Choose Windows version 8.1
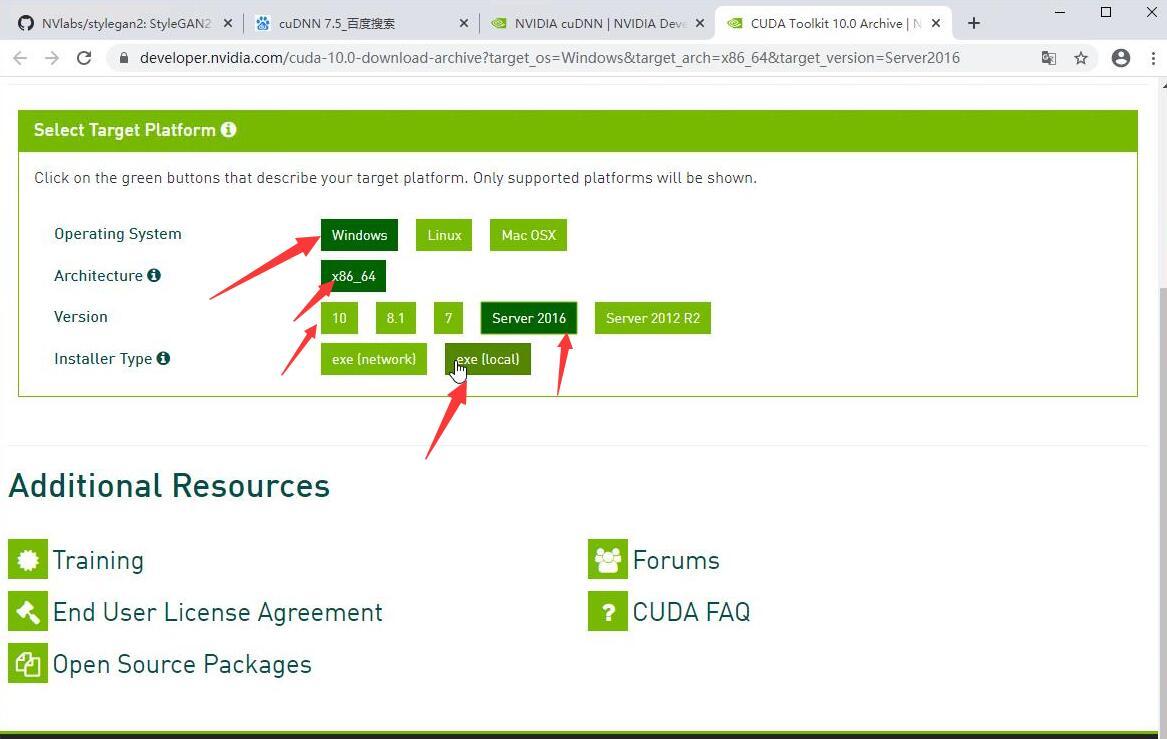This screenshot has height=739, width=1167. (396, 318)
